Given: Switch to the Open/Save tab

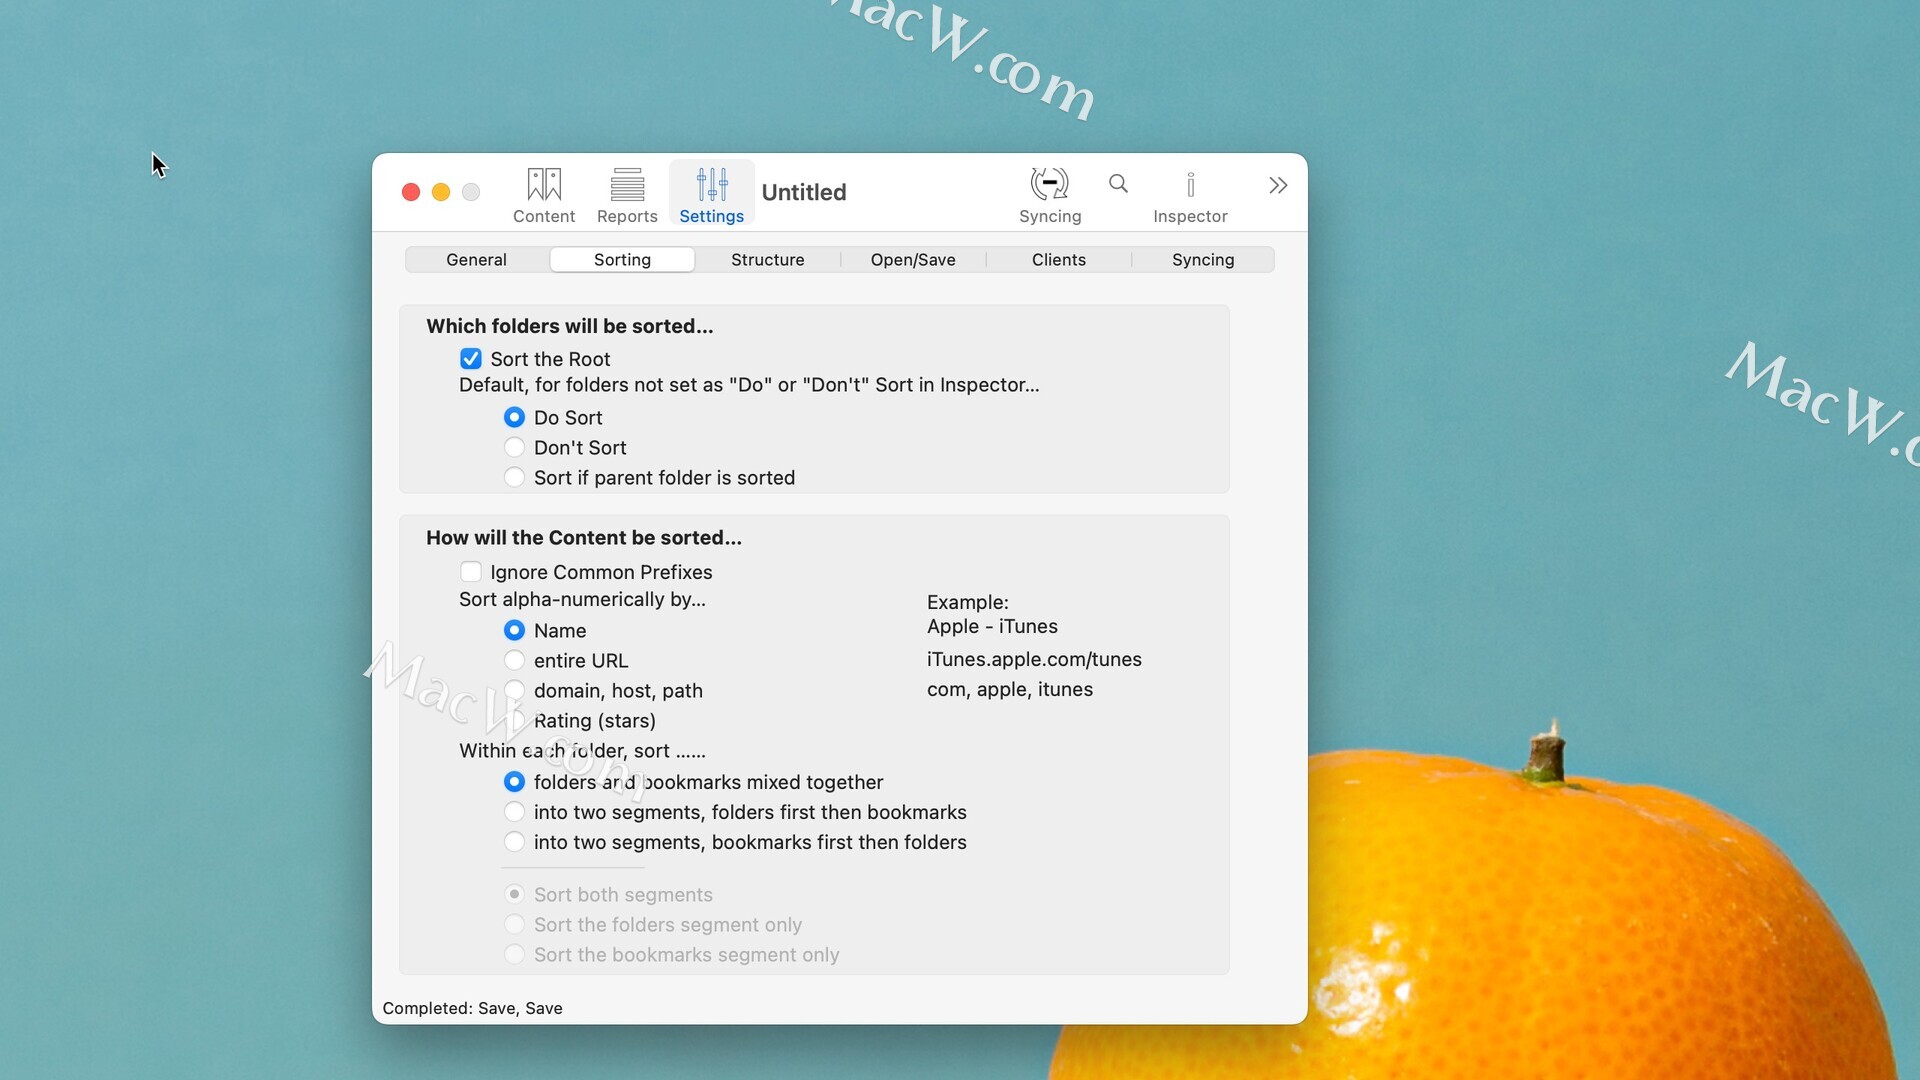Looking at the screenshot, I should point(913,260).
